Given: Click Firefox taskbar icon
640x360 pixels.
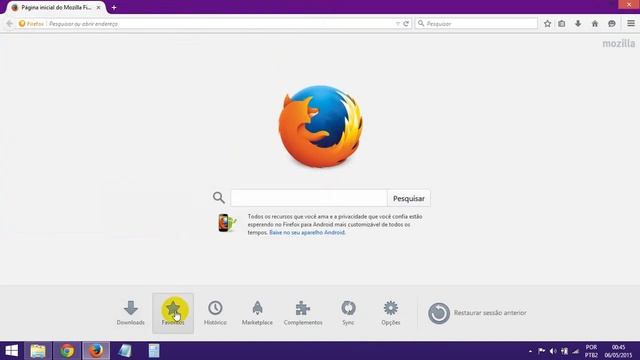Looking at the screenshot, I should [x=96, y=351].
